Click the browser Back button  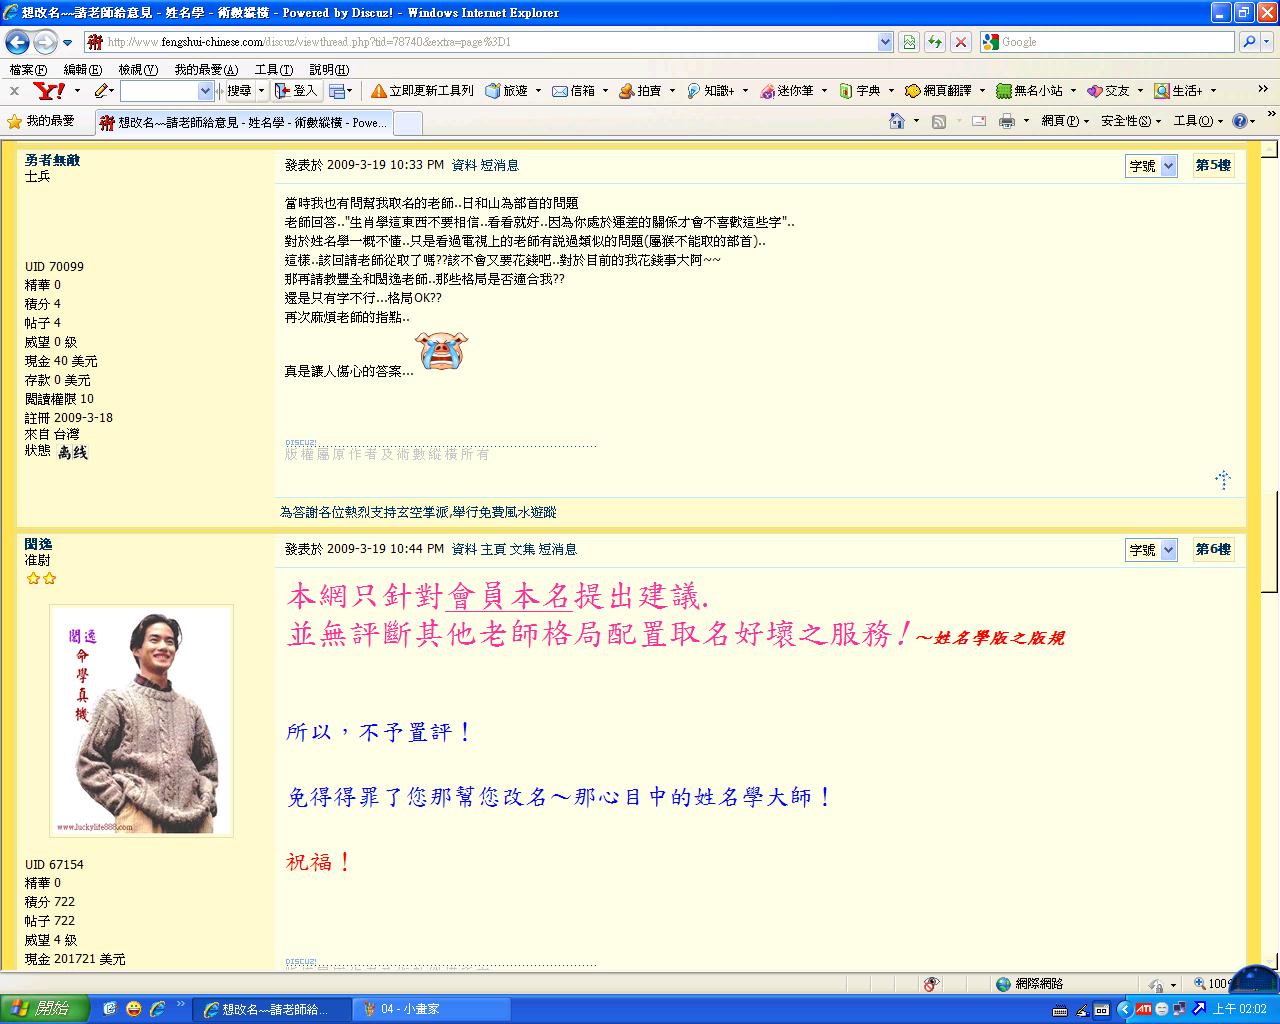pyautogui.click(x=17, y=42)
